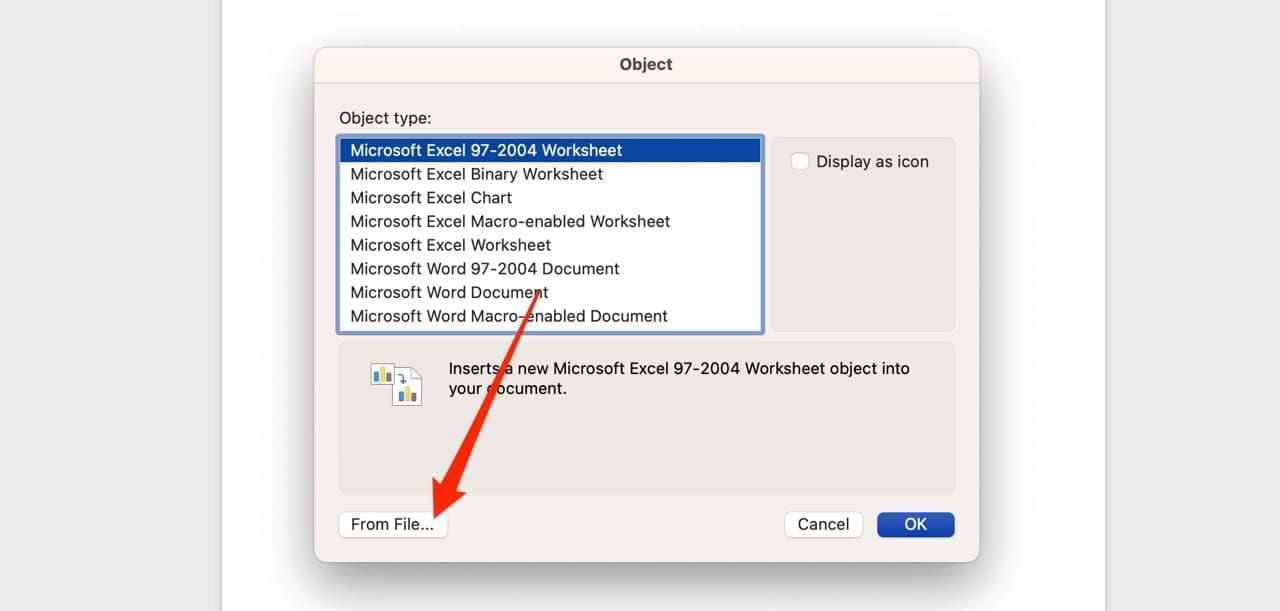This screenshot has width=1280, height=611.
Task: Select Microsoft Excel Chart from object list
Action: tap(431, 198)
